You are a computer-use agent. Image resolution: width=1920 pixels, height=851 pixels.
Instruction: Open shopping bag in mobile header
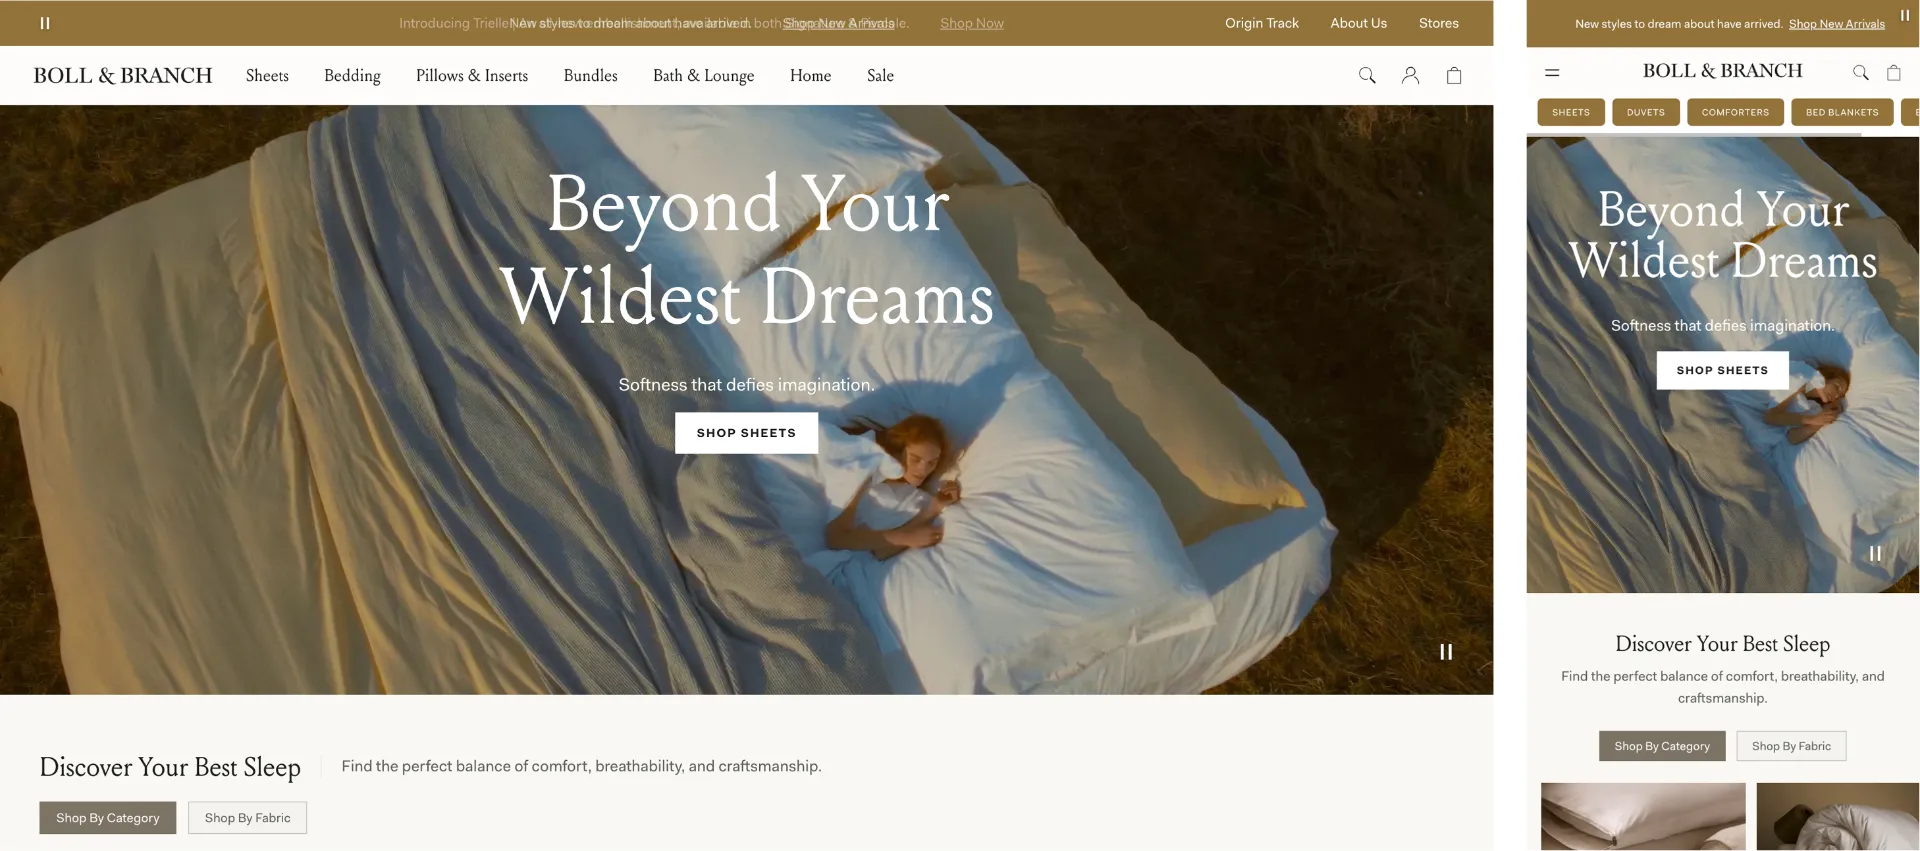(x=1893, y=72)
